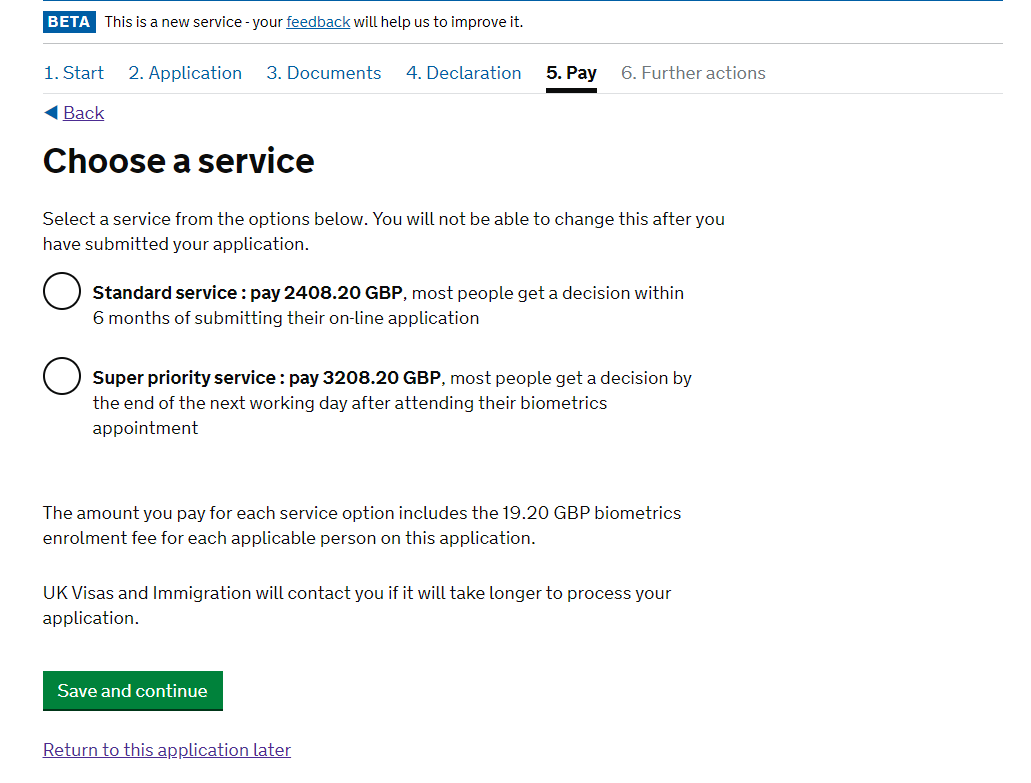Select the current 5. Pay step
The image size is (1031, 783).
click(571, 73)
